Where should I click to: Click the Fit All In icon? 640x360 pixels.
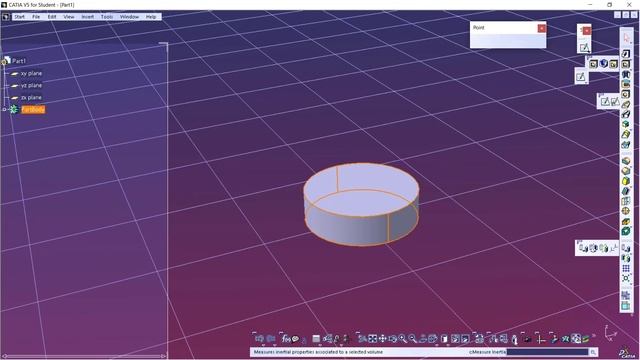coord(373,339)
